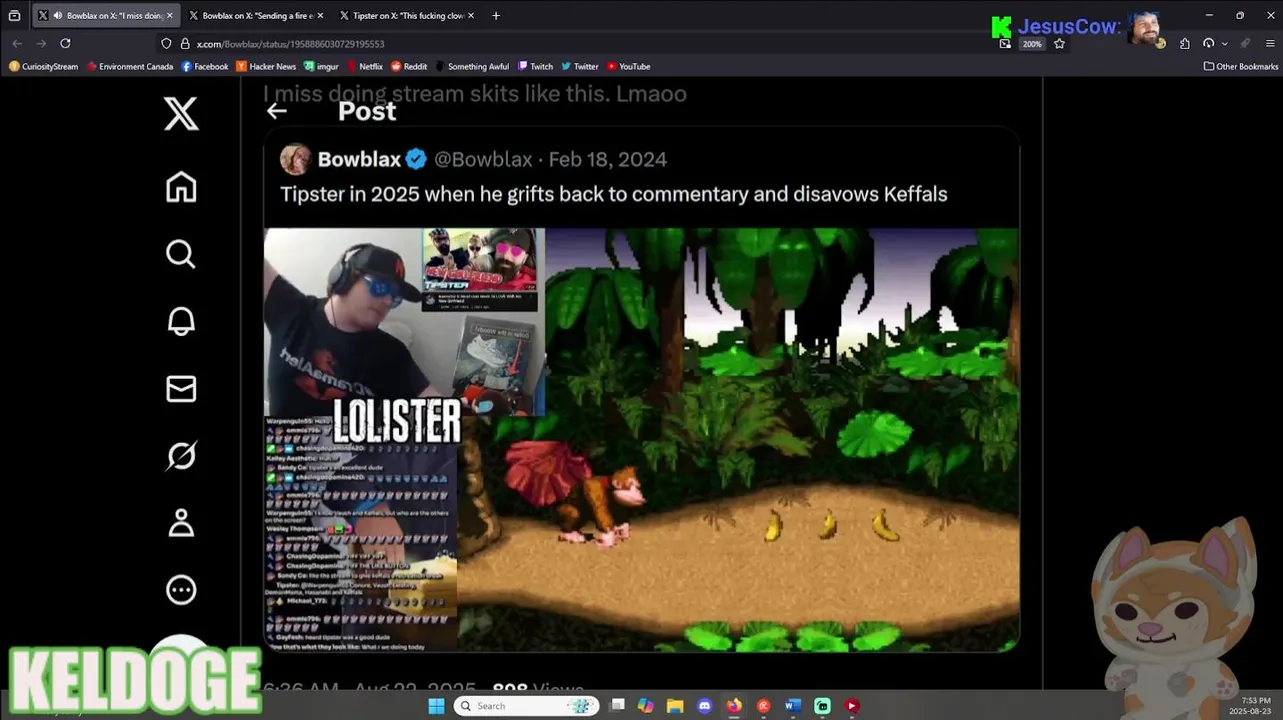Open Task View on taskbar
Image resolution: width=1283 pixels, height=720 pixels.
click(618, 706)
